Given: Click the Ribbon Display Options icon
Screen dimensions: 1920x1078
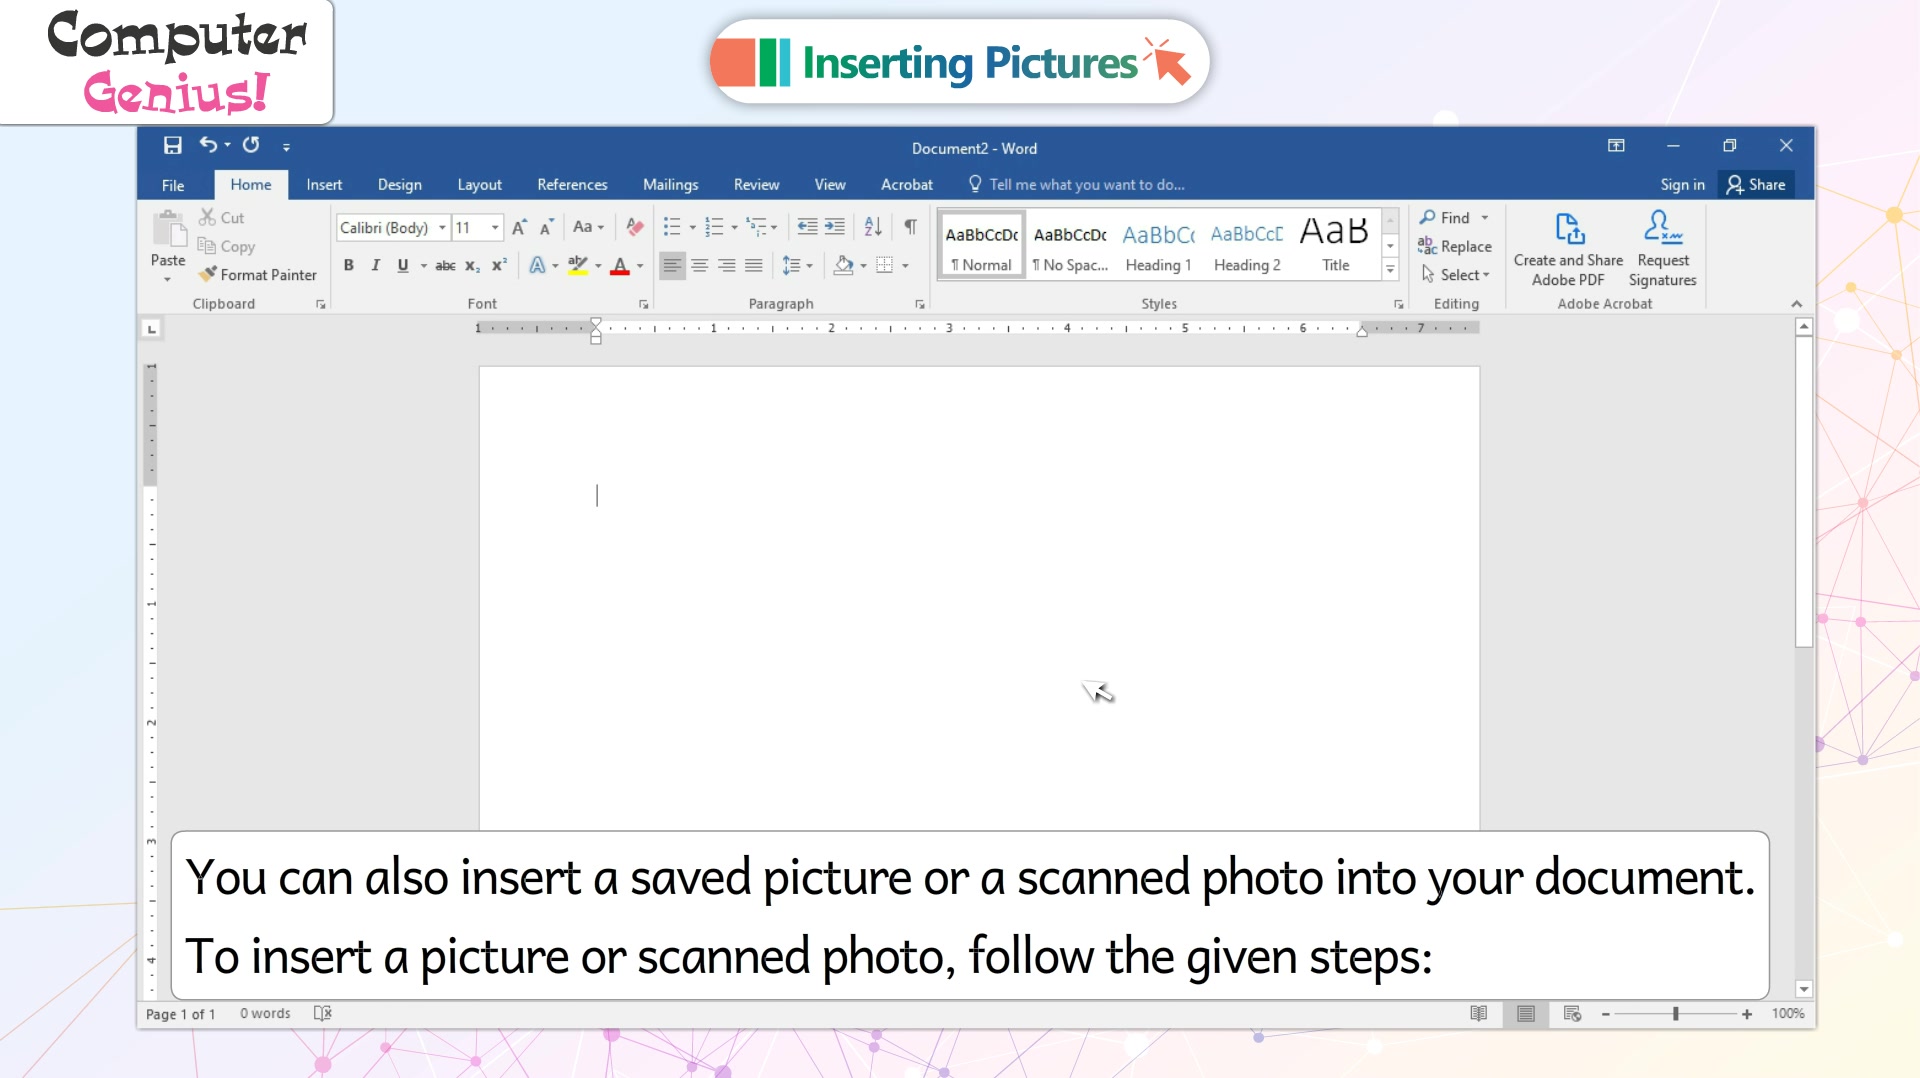Looking at the screenshot, I should pyautogui.click(x=1616, y=146).
